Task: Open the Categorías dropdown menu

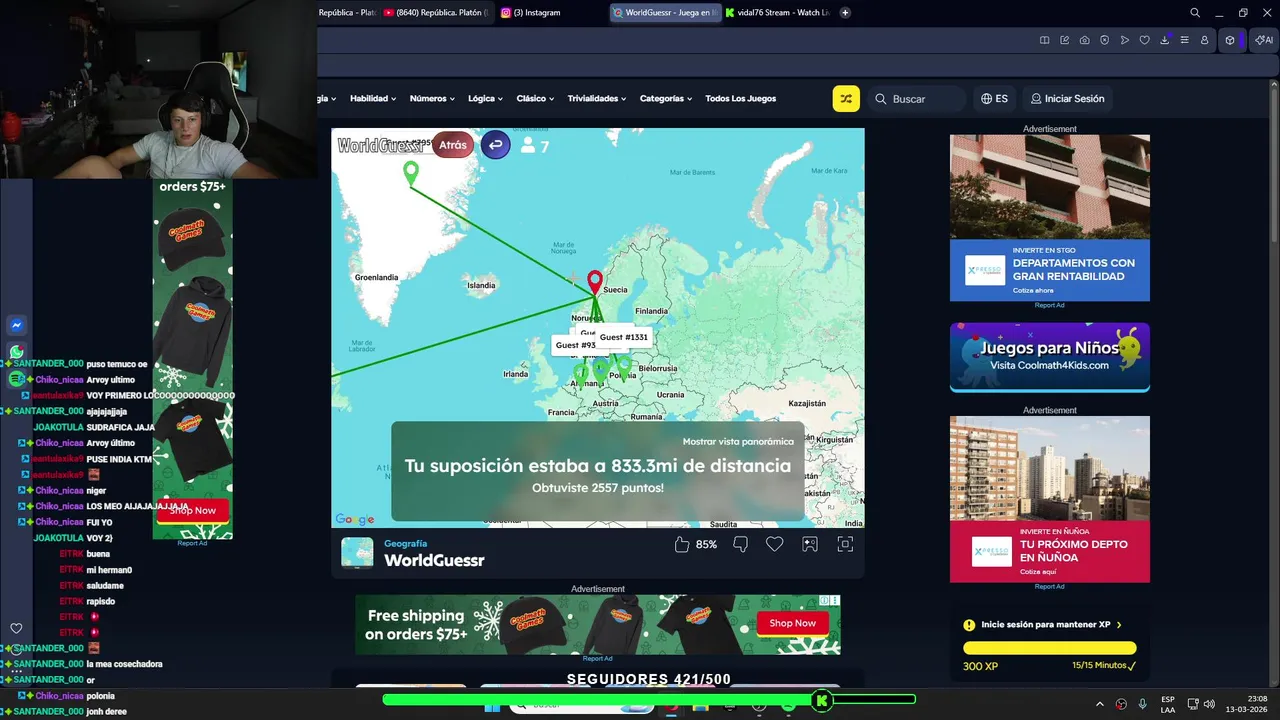Action: tap(667, 99)
